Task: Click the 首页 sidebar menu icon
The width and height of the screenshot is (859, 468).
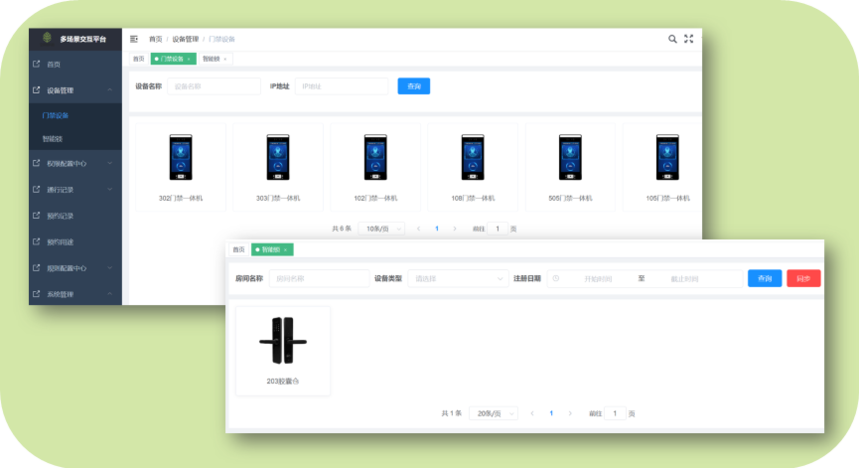Action: pos(36,64)
